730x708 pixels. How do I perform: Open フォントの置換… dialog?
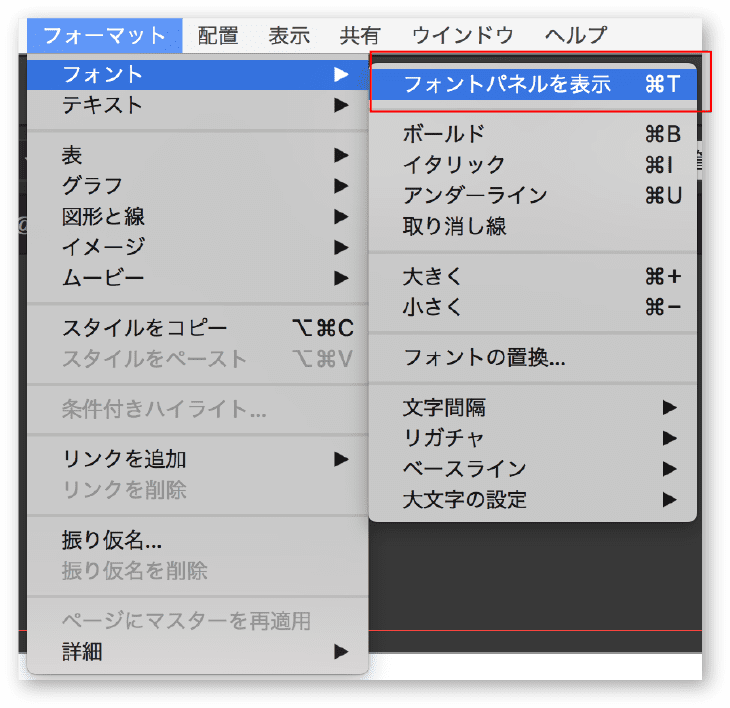click(533, 357)
